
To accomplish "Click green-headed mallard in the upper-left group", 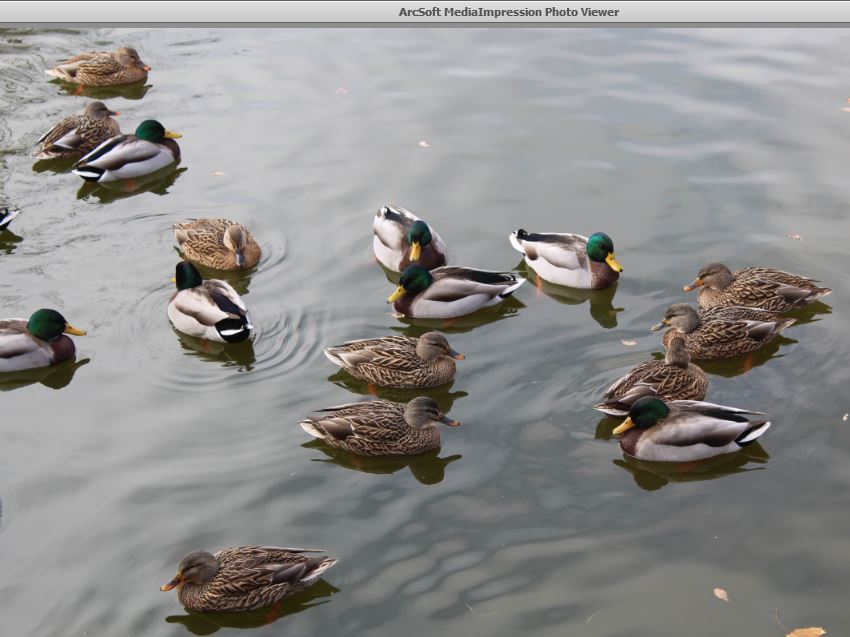I will (x=130, y=153).
